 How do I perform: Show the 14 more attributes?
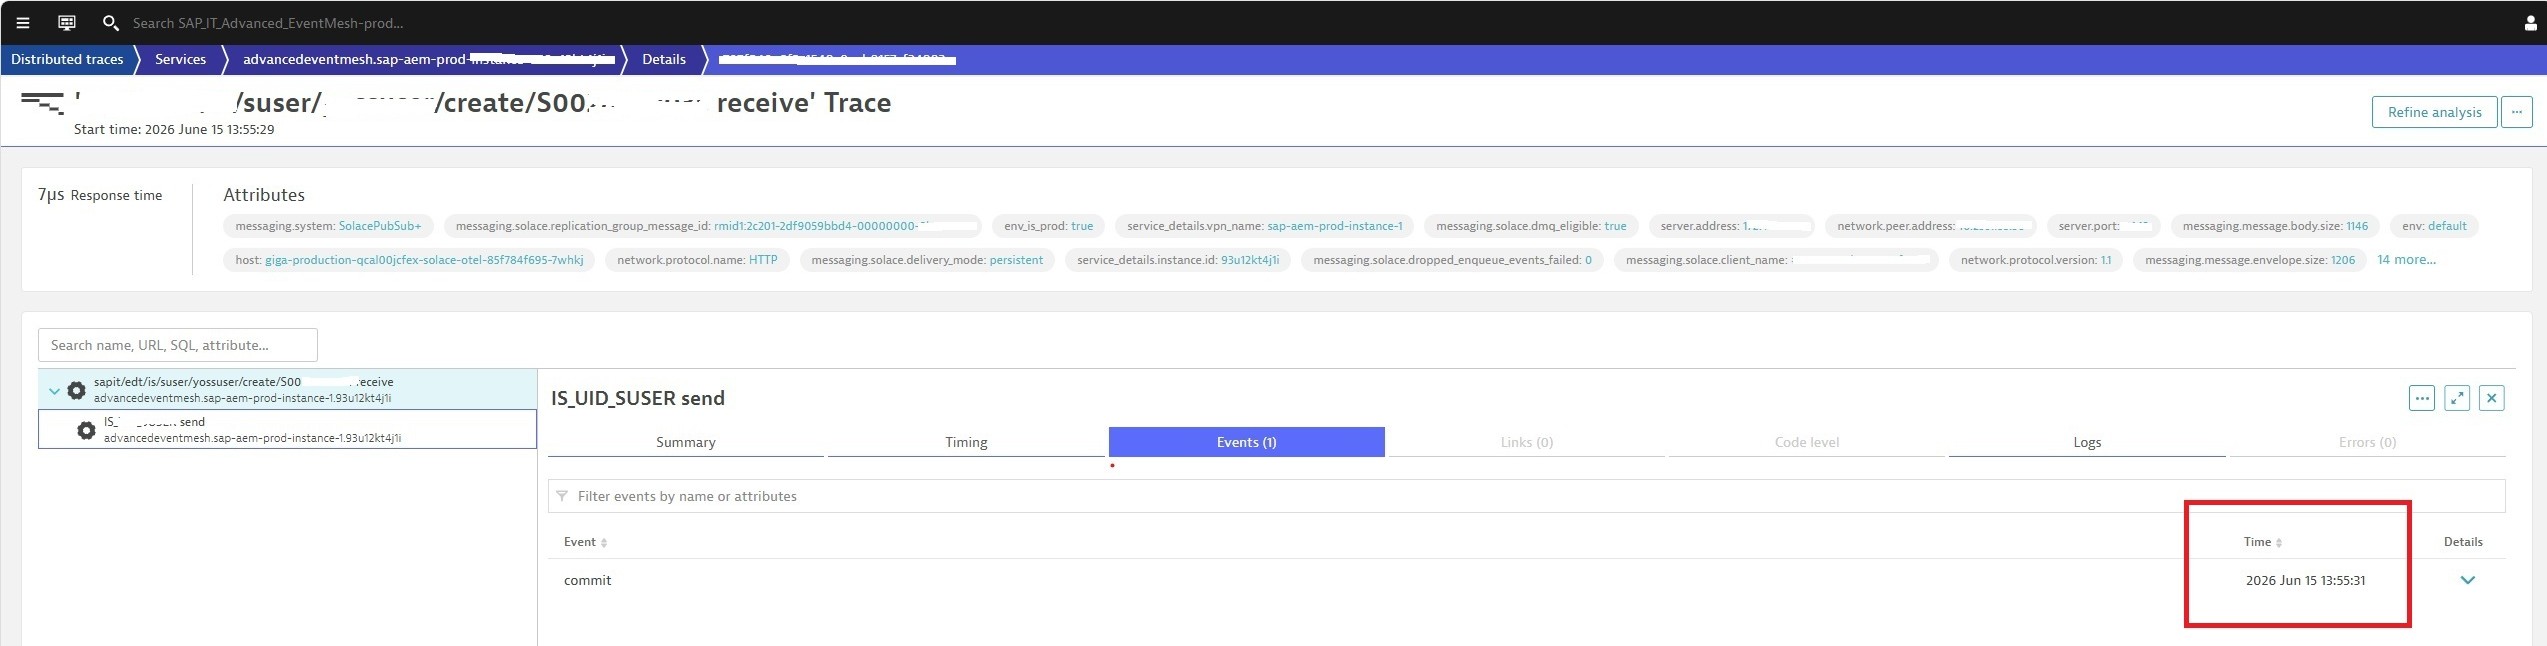2406,260
